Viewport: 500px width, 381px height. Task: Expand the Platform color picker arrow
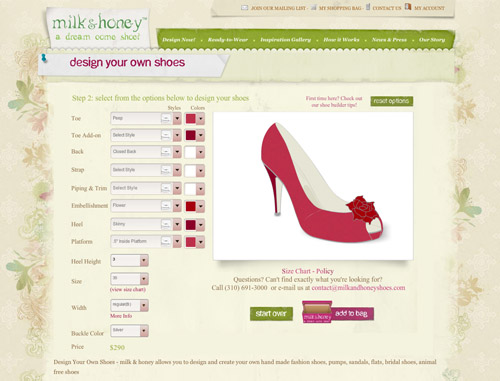[x=201, y=242]
